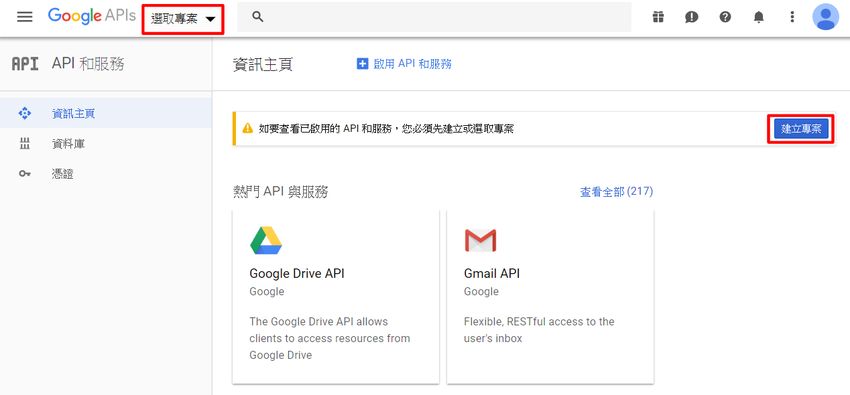Click the 憑證 key sidebar icon
This screenshot has width=850, height=395.
24,174
